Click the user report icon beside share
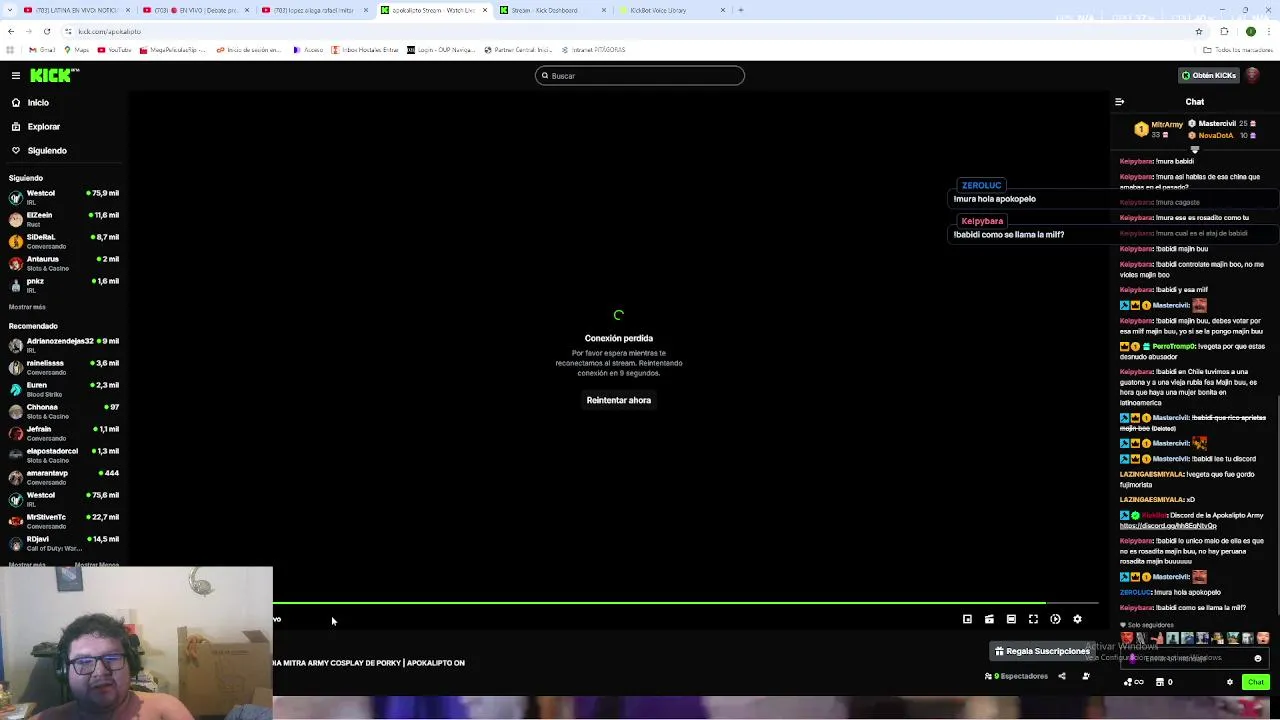 [x=1086, y=676]
